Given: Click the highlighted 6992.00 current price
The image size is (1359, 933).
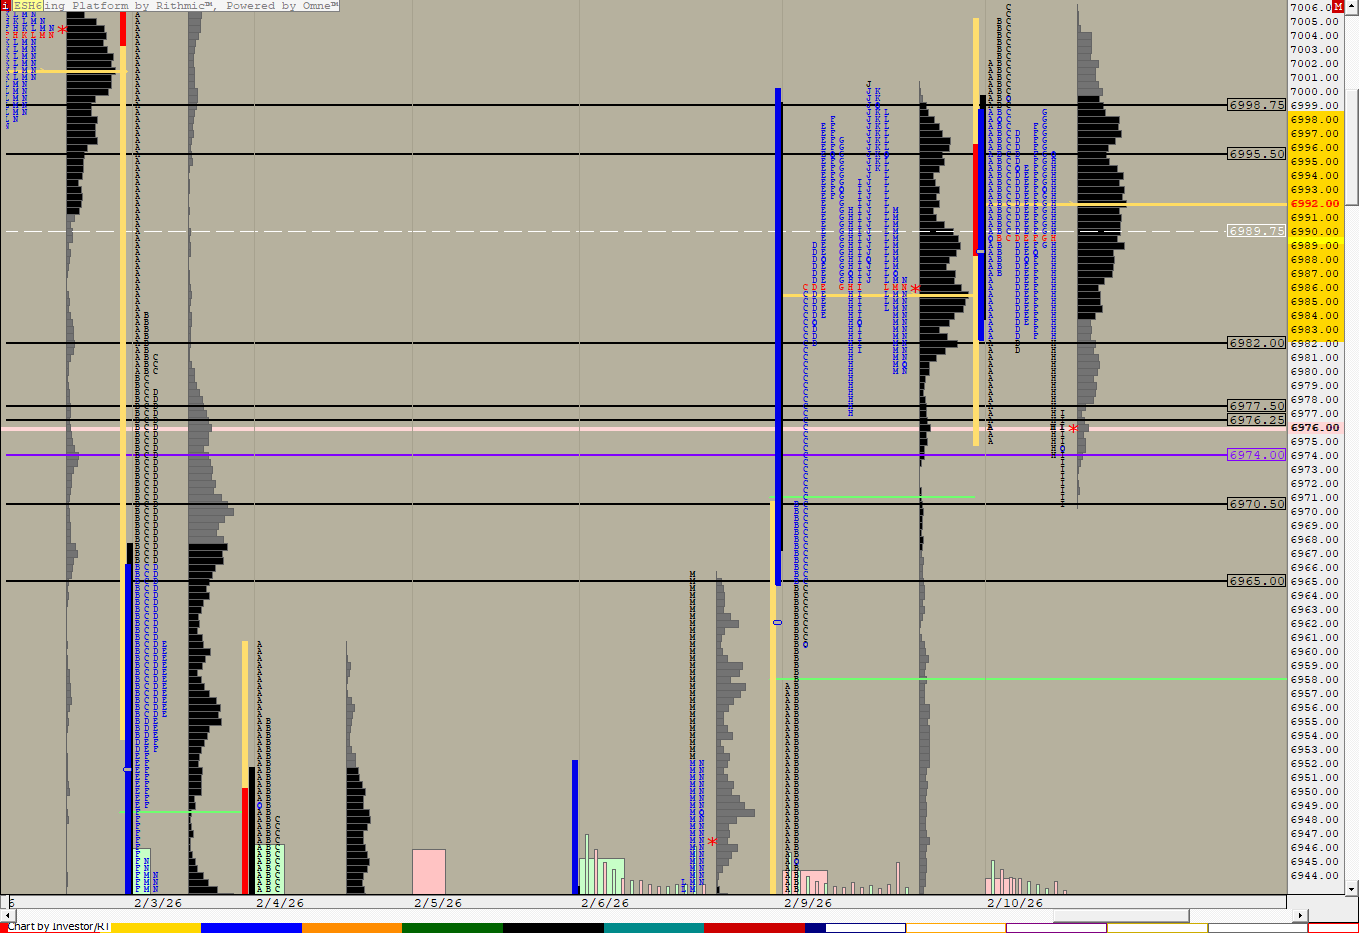Looking at the screenshot, I should point(1314,204).
